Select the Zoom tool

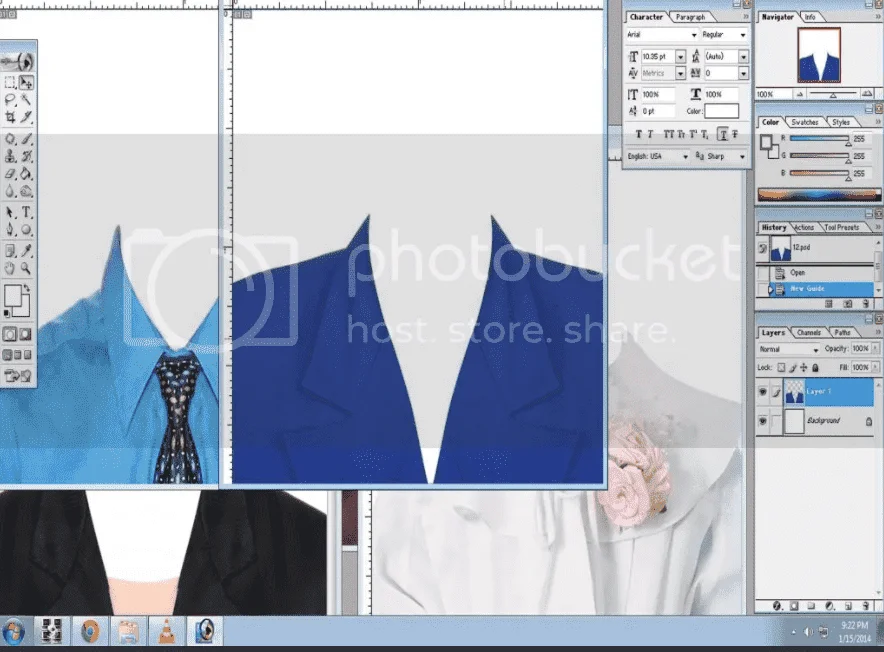coord(26,268)
